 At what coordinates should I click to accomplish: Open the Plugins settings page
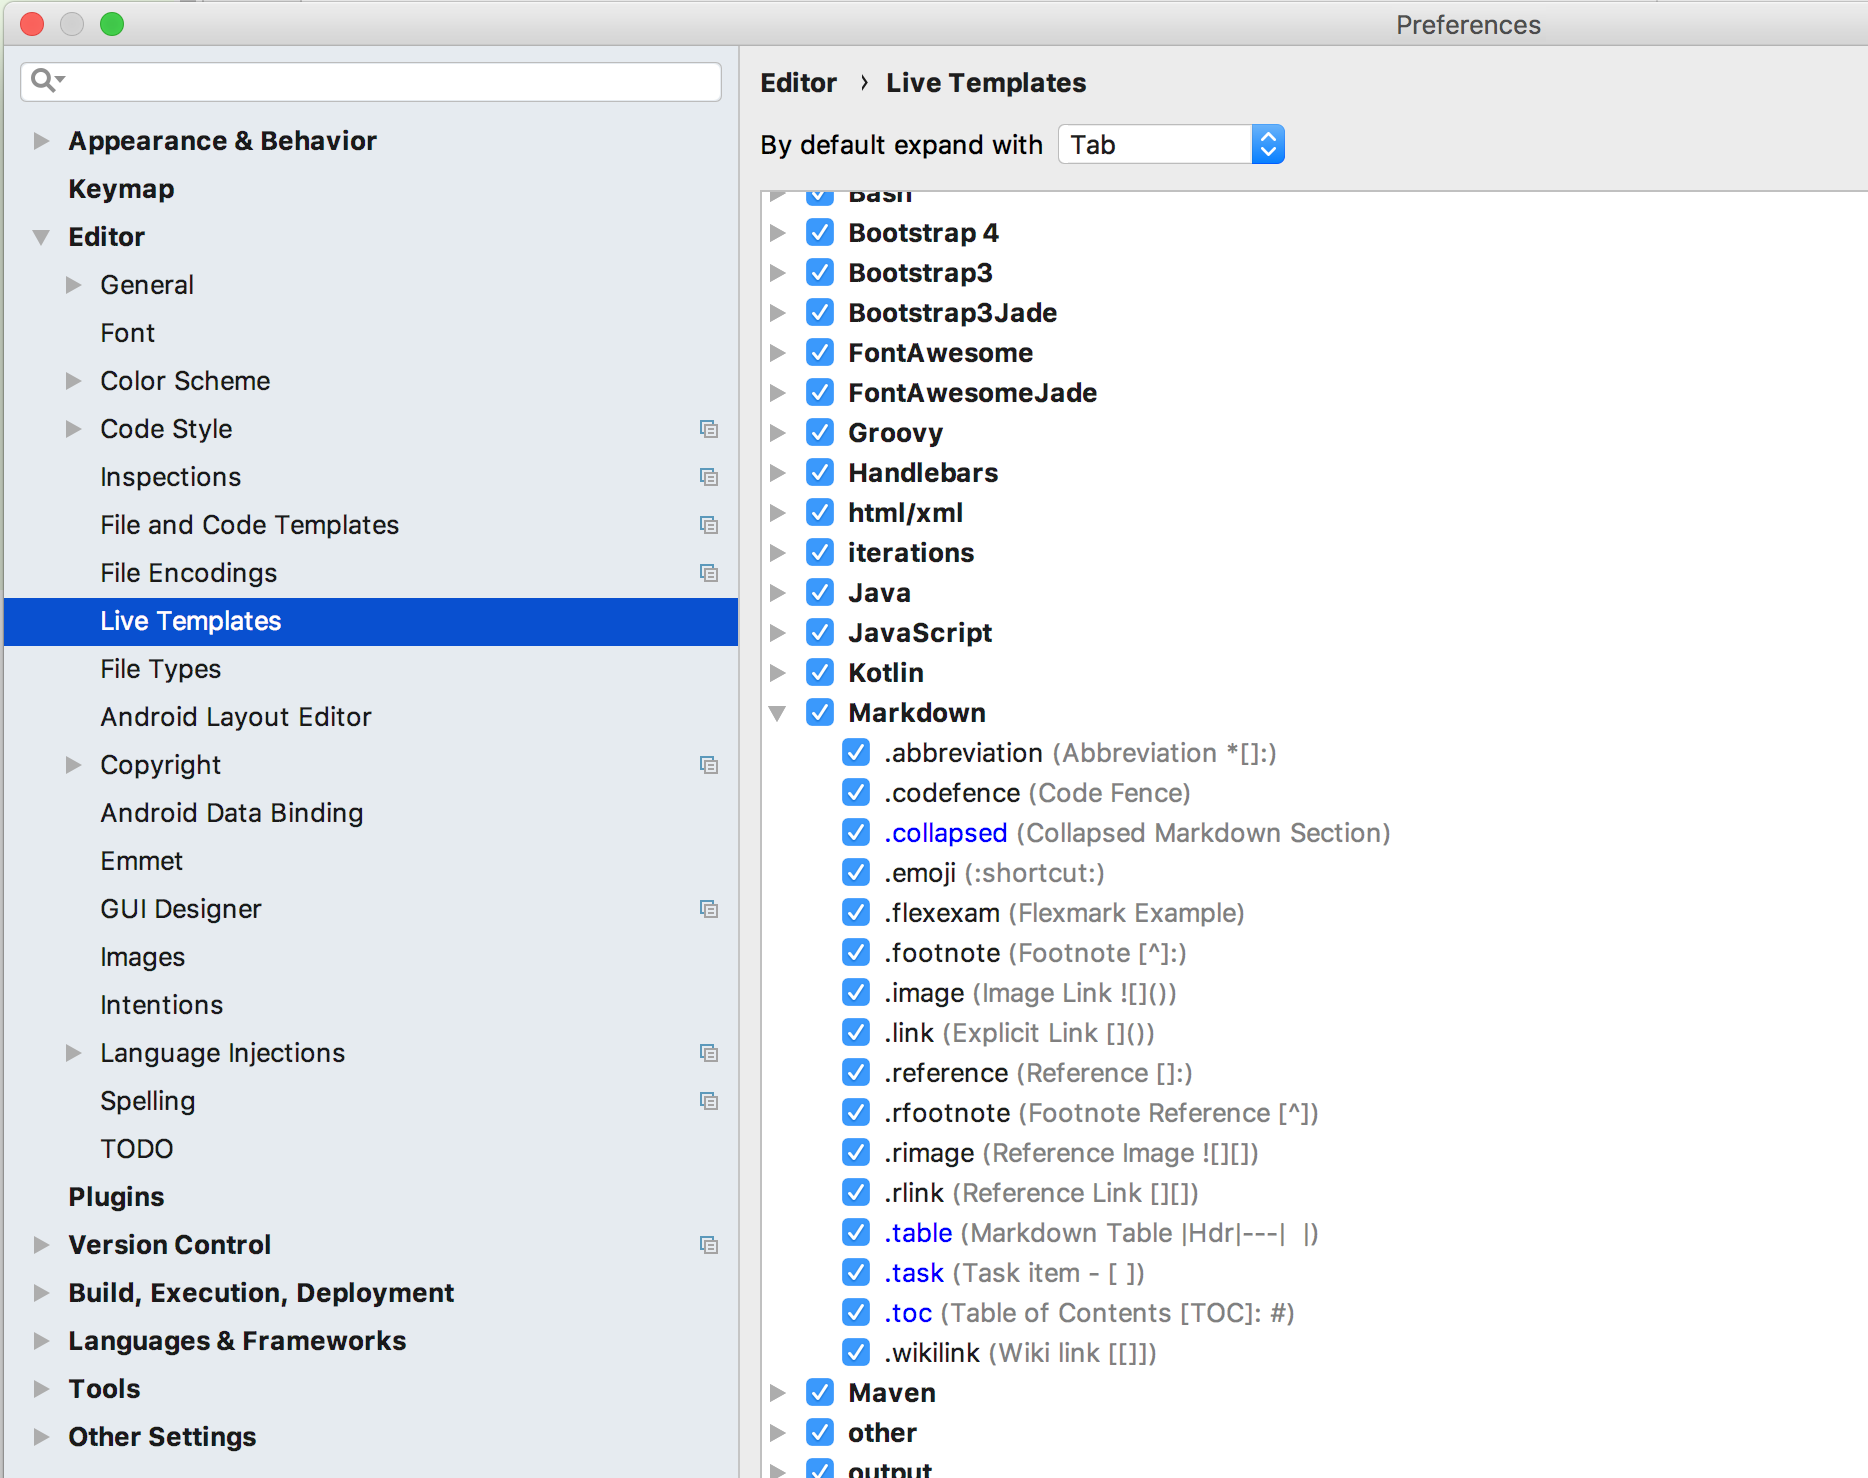116,1197
